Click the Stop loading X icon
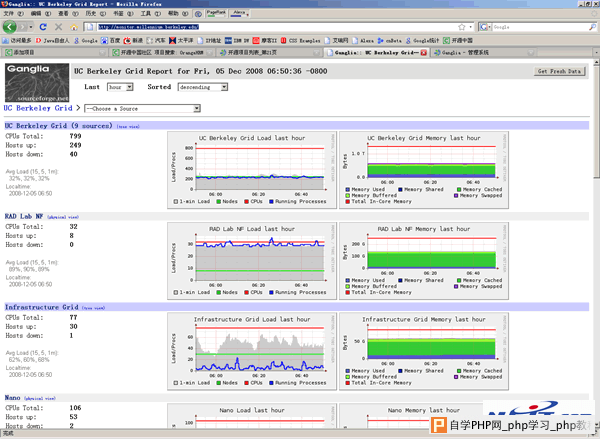 tap(58, 27)
